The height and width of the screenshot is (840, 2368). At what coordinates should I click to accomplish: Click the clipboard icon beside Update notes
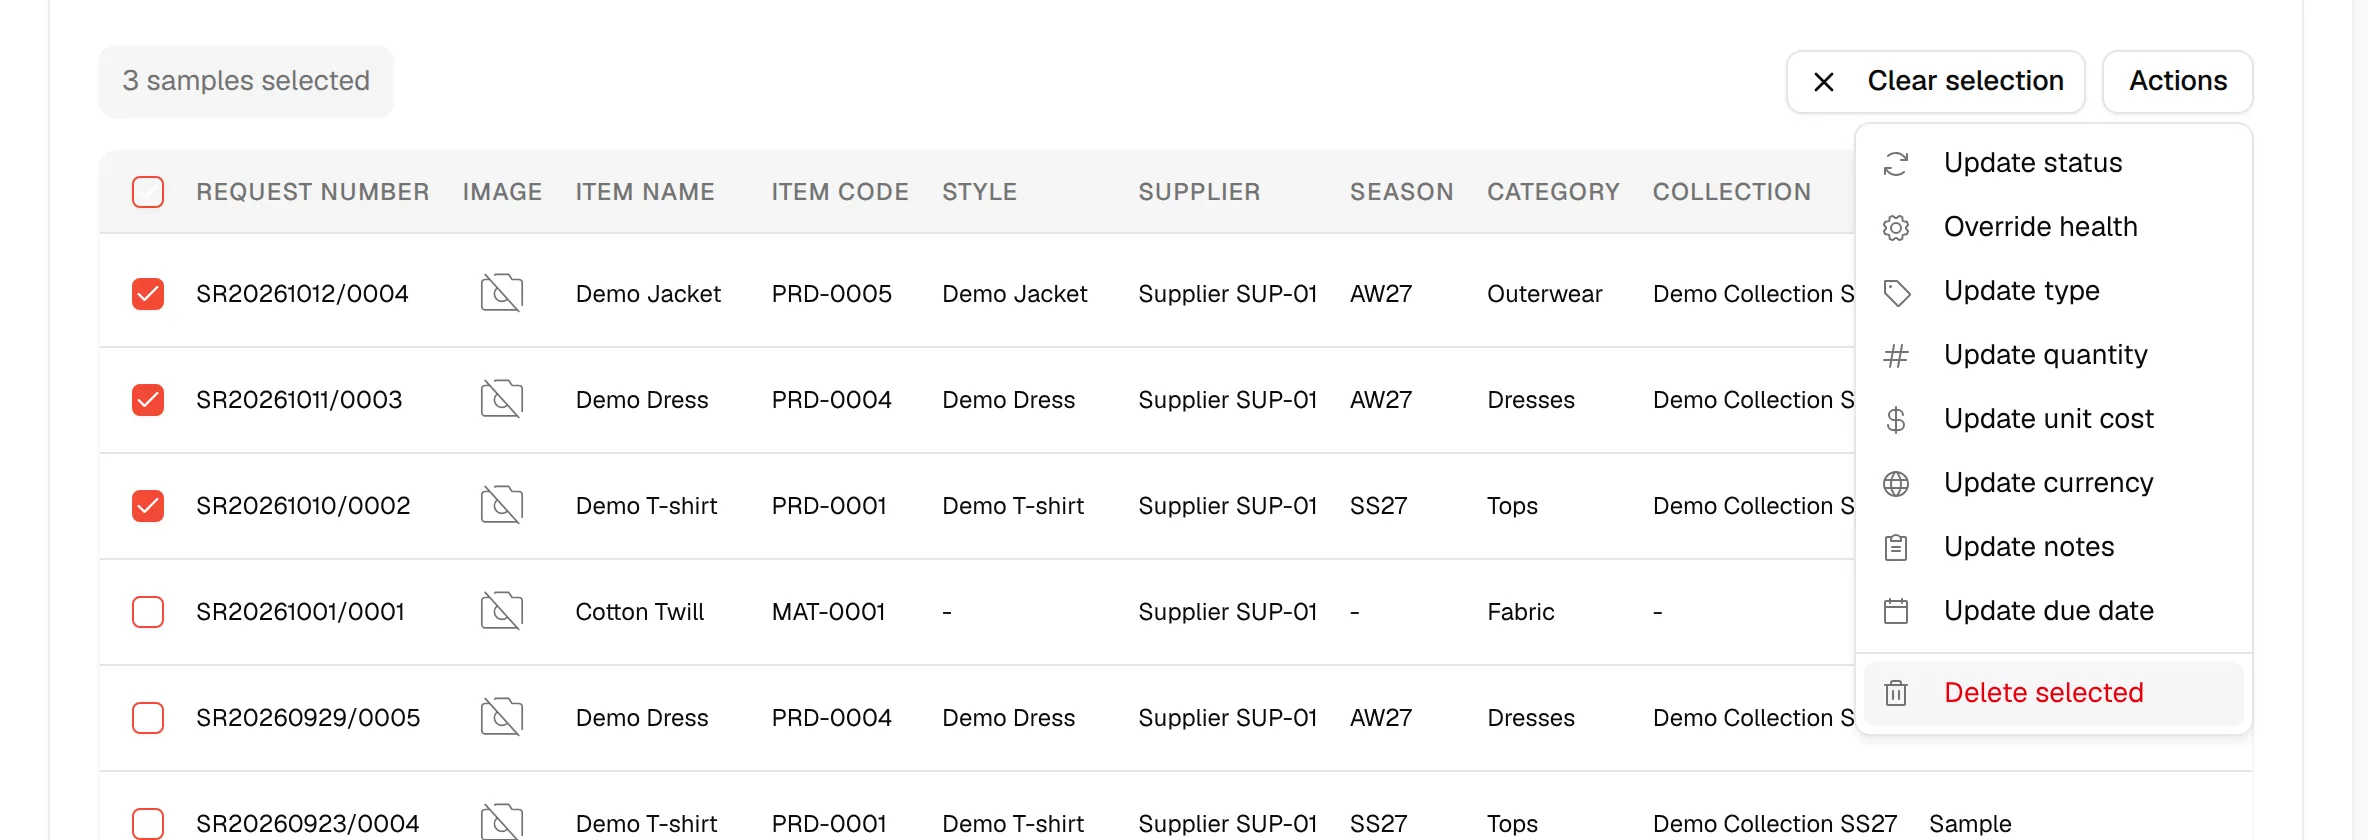(1896, 547)
